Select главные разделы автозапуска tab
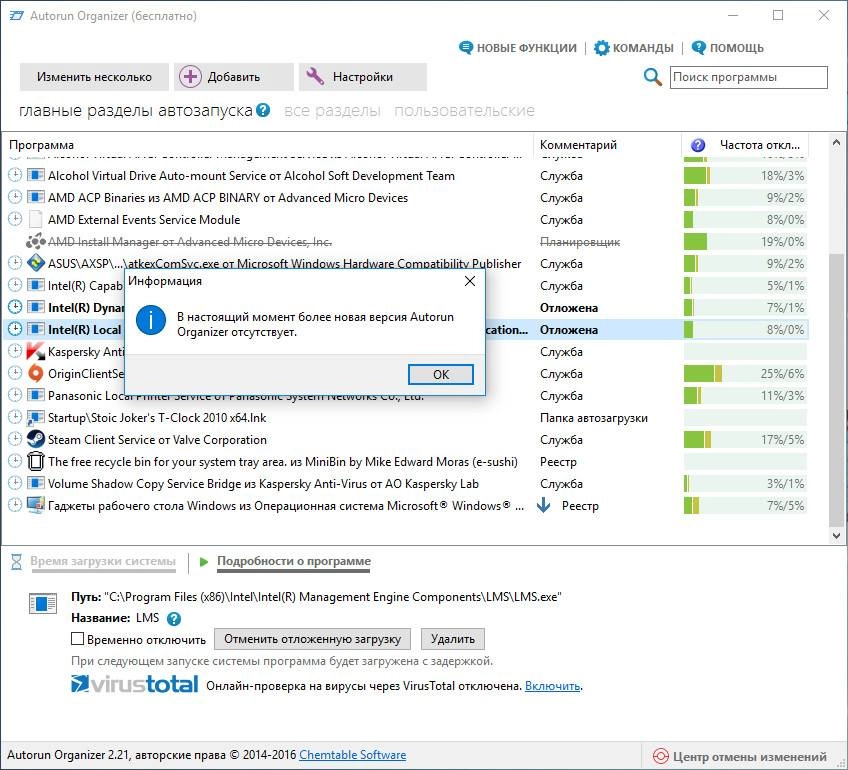The image size is (848, 770). tap(136, 110)
